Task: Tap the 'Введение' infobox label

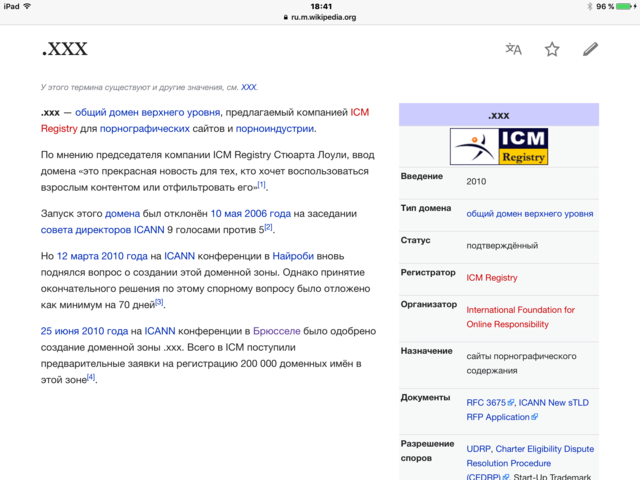Action: [422, 176]
